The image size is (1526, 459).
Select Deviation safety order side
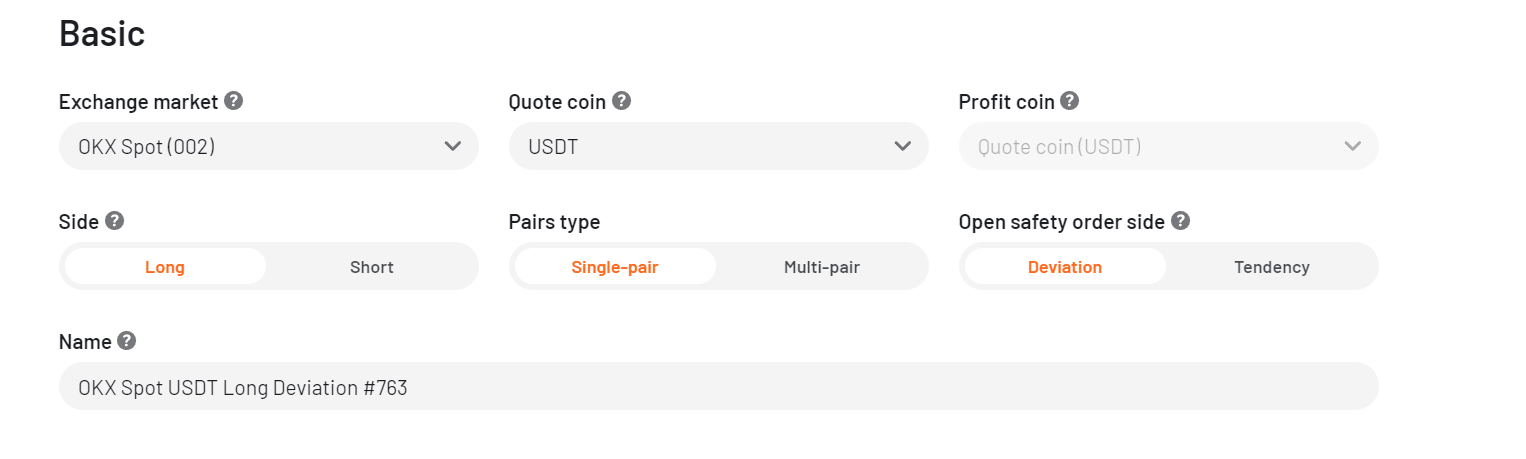click(x=1065, y=267)
